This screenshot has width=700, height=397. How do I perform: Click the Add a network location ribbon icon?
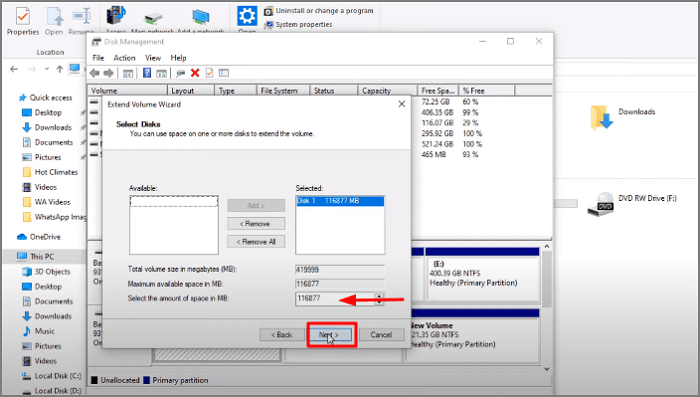(x=201, y=18)
